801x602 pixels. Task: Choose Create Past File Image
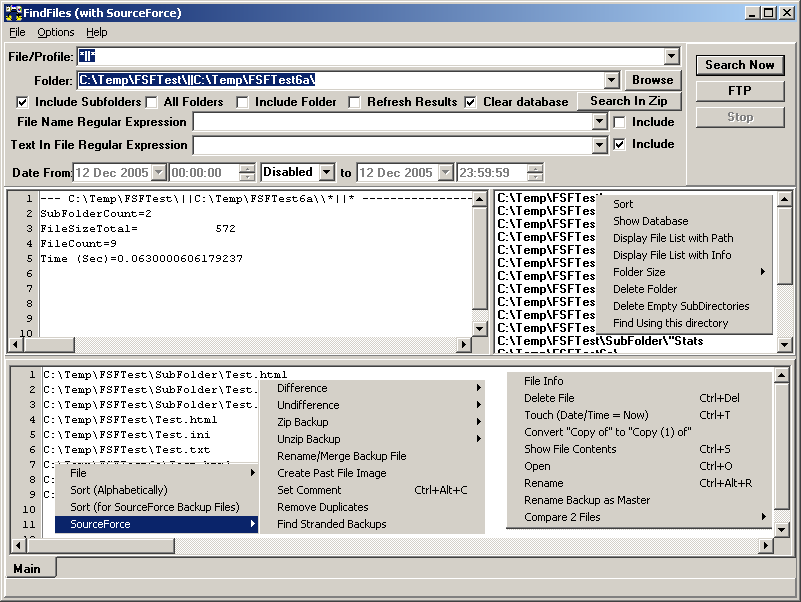pos(372,473)
